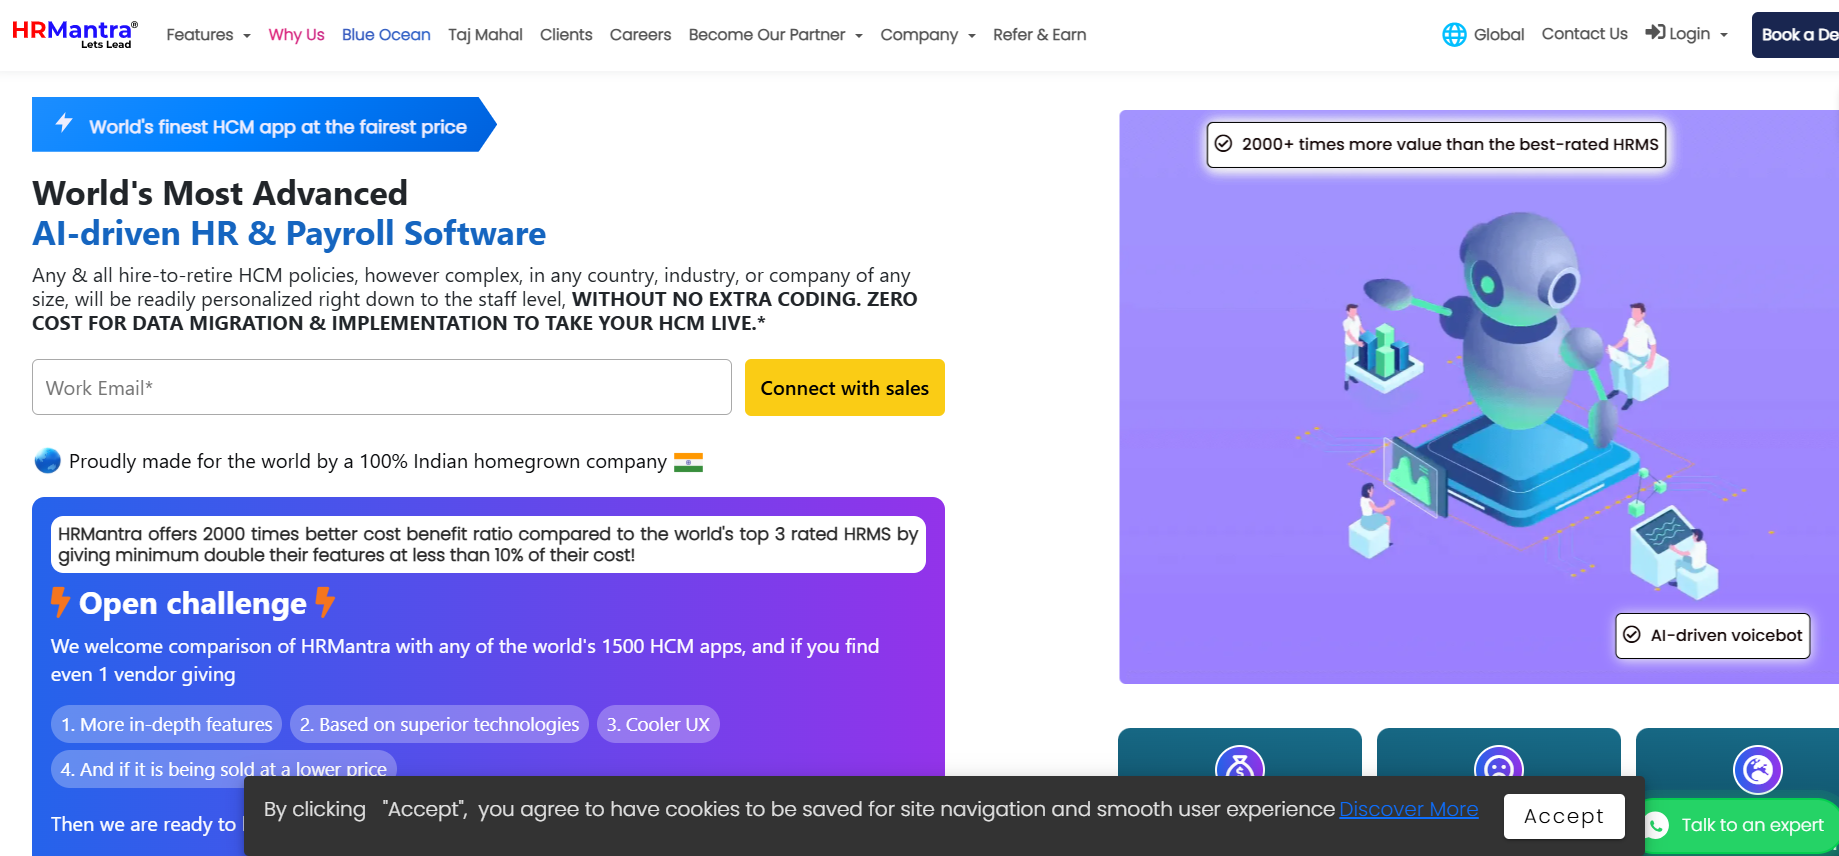Viewport: 1839px width, 856px height.
Task: Click the checkmark in 2000+ times badge
Action: (1223, 144)
